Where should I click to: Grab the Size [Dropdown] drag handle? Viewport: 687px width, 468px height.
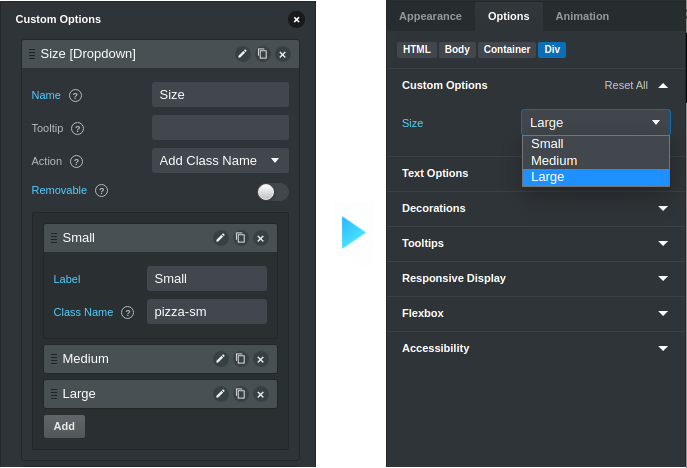coord(32,54)
